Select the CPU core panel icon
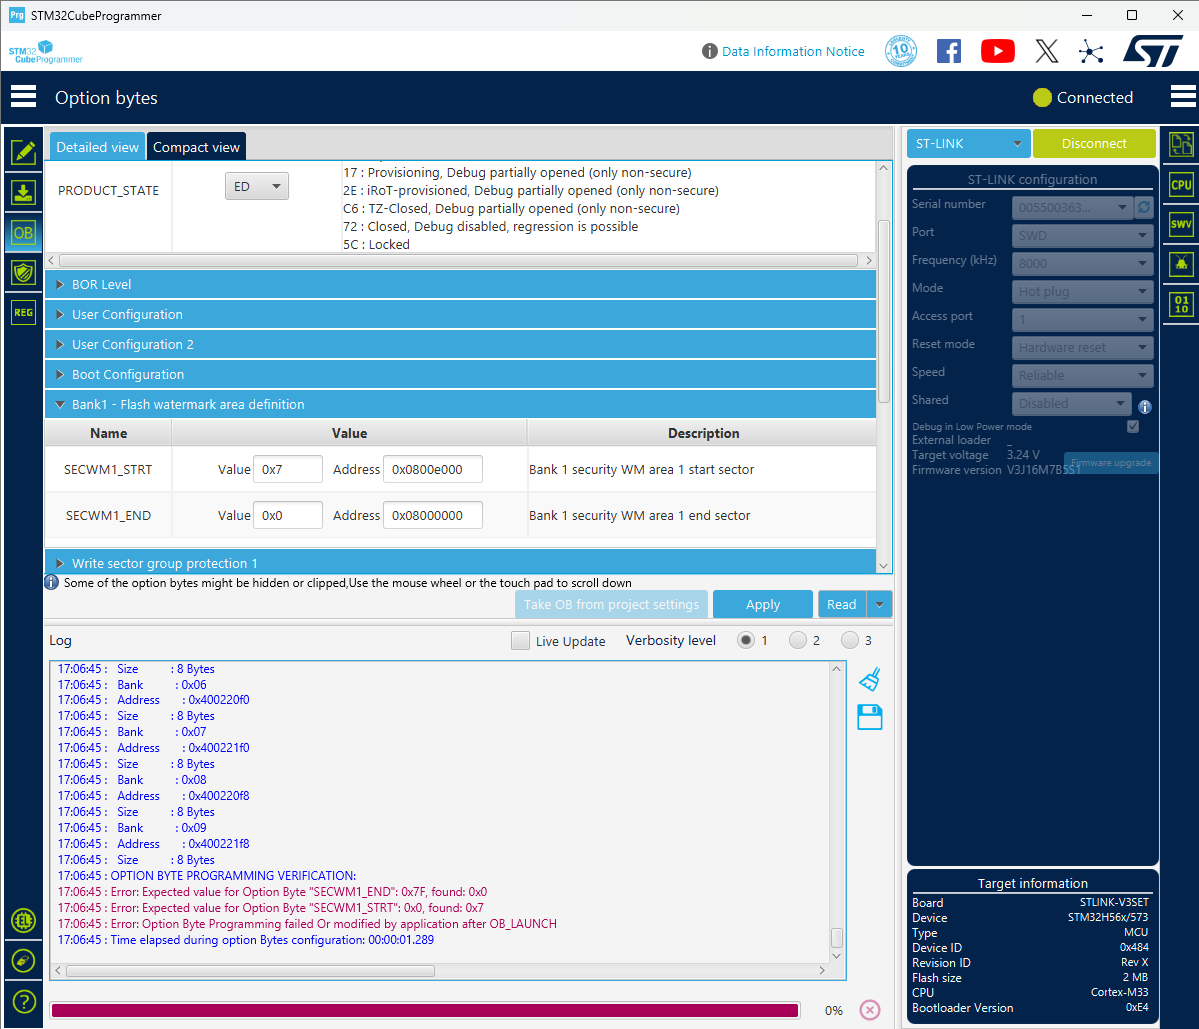This screenshot has height=1029, width=1199. click(x=1181, y=184)
